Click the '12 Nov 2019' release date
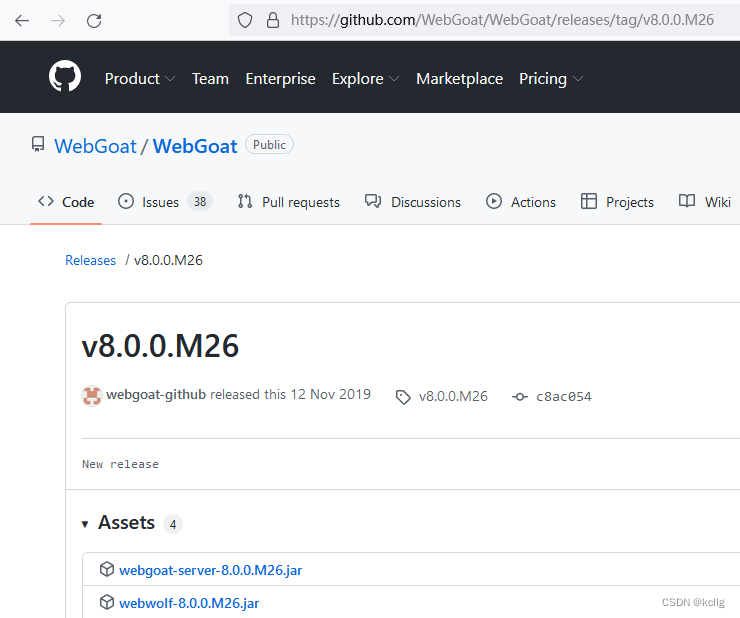Viewport: 740px width, 618px height. [331, 394]
